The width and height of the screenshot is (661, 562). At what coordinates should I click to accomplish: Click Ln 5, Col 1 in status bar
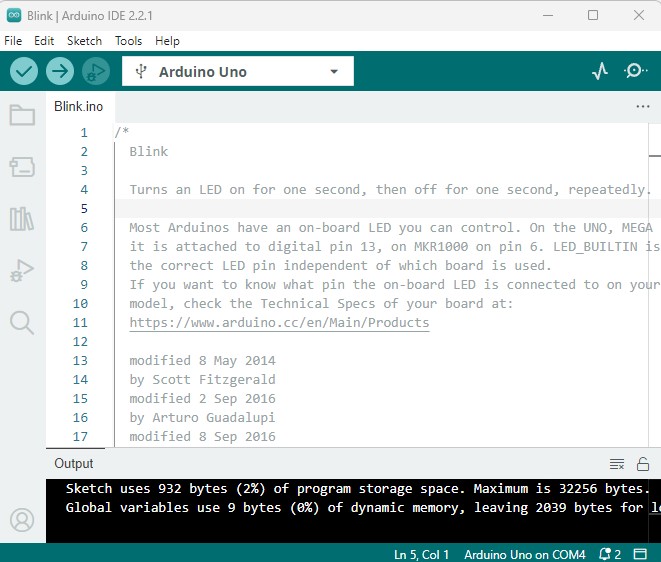(421, 554)
